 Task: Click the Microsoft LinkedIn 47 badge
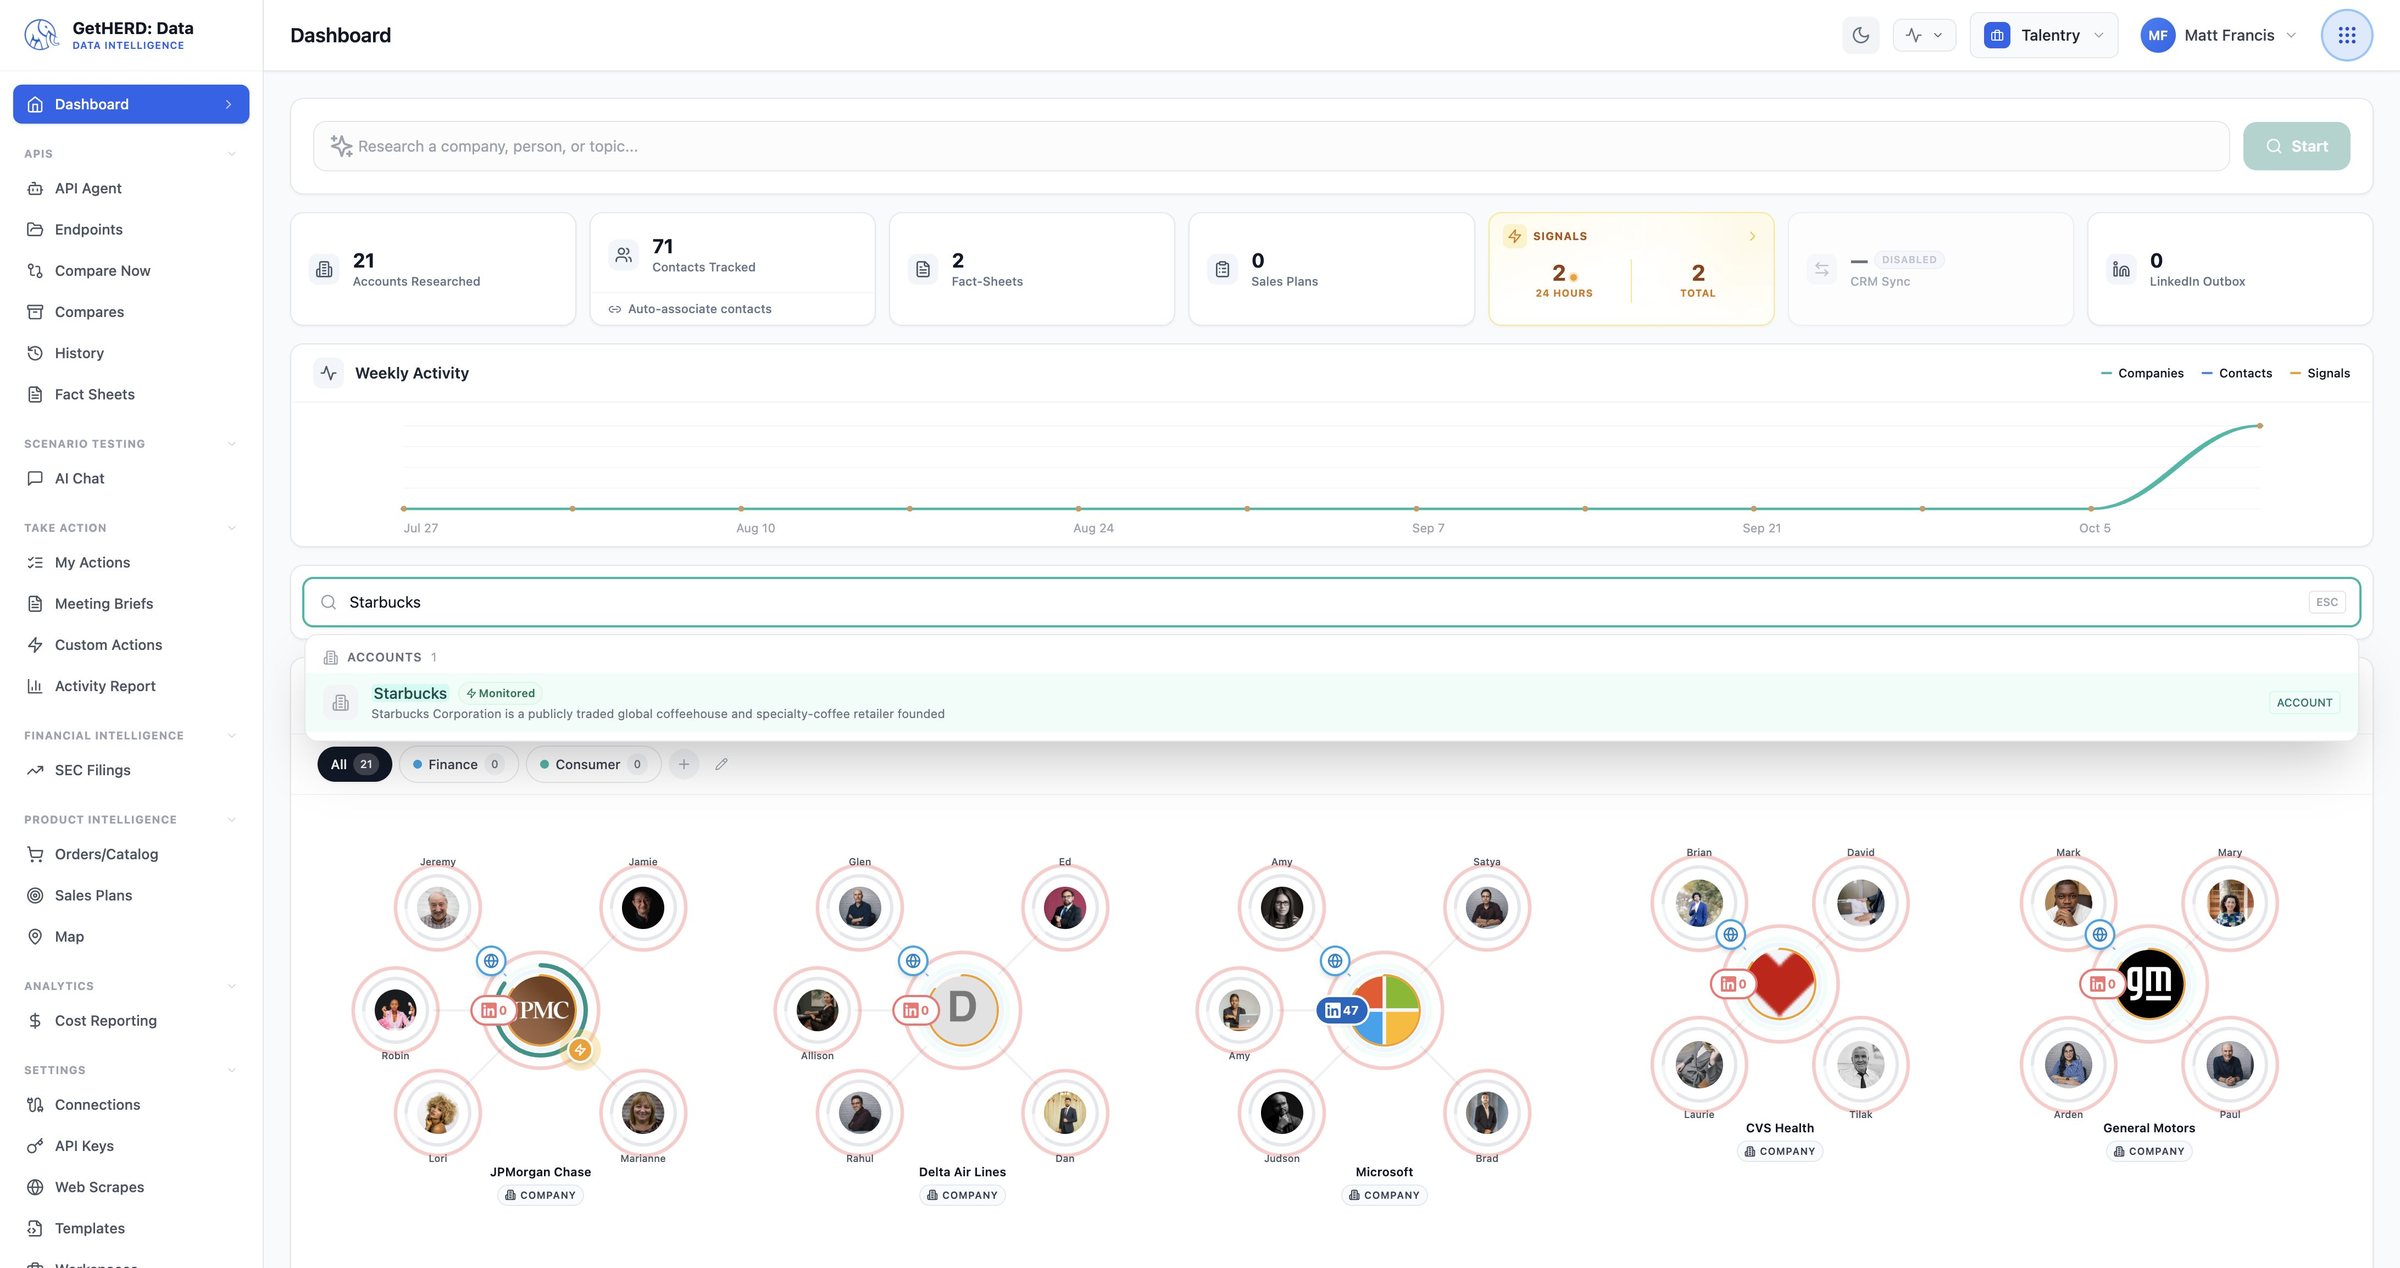point(1341,1010)
